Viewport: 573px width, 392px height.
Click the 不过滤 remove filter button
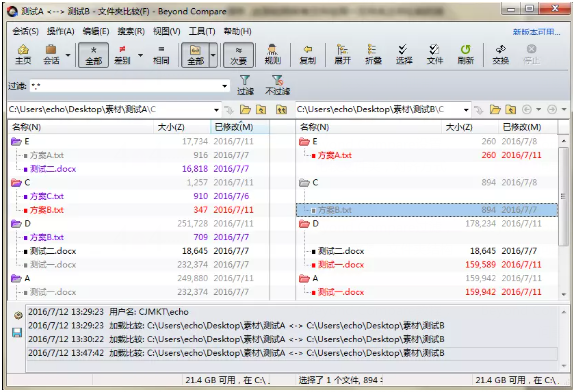[277, 85]
